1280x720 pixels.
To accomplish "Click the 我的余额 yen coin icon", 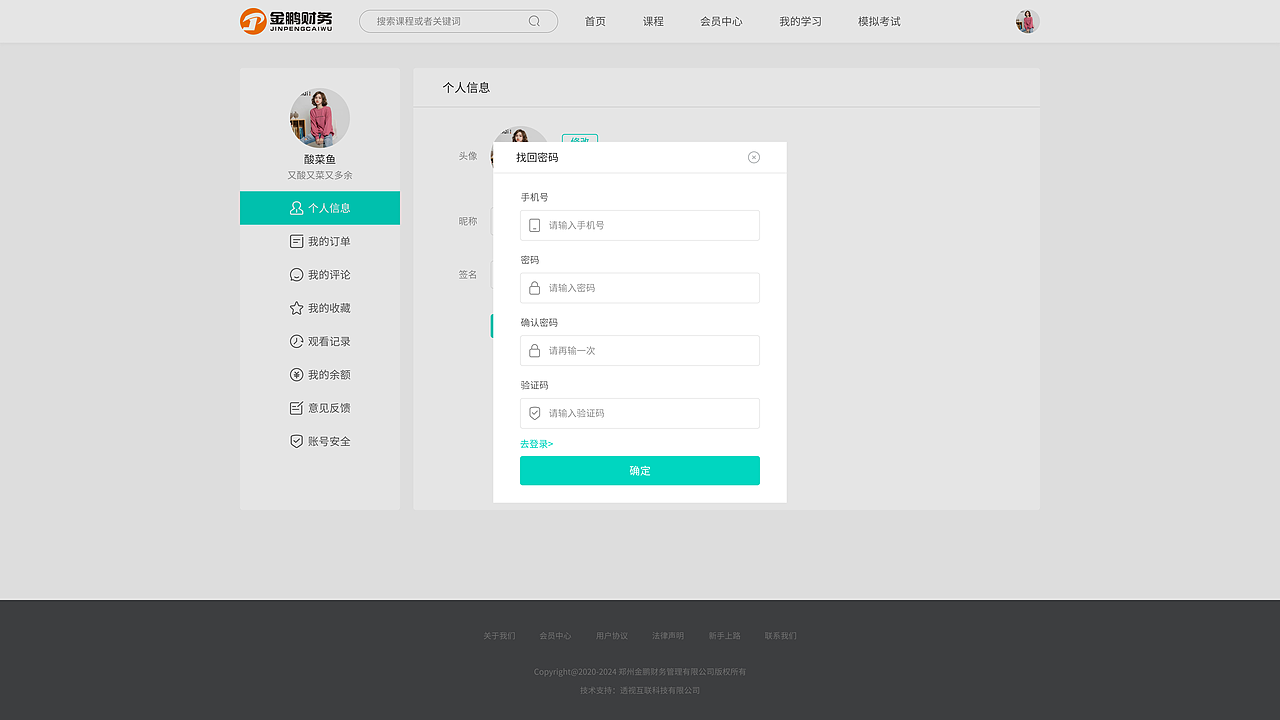I will (296, 375).
